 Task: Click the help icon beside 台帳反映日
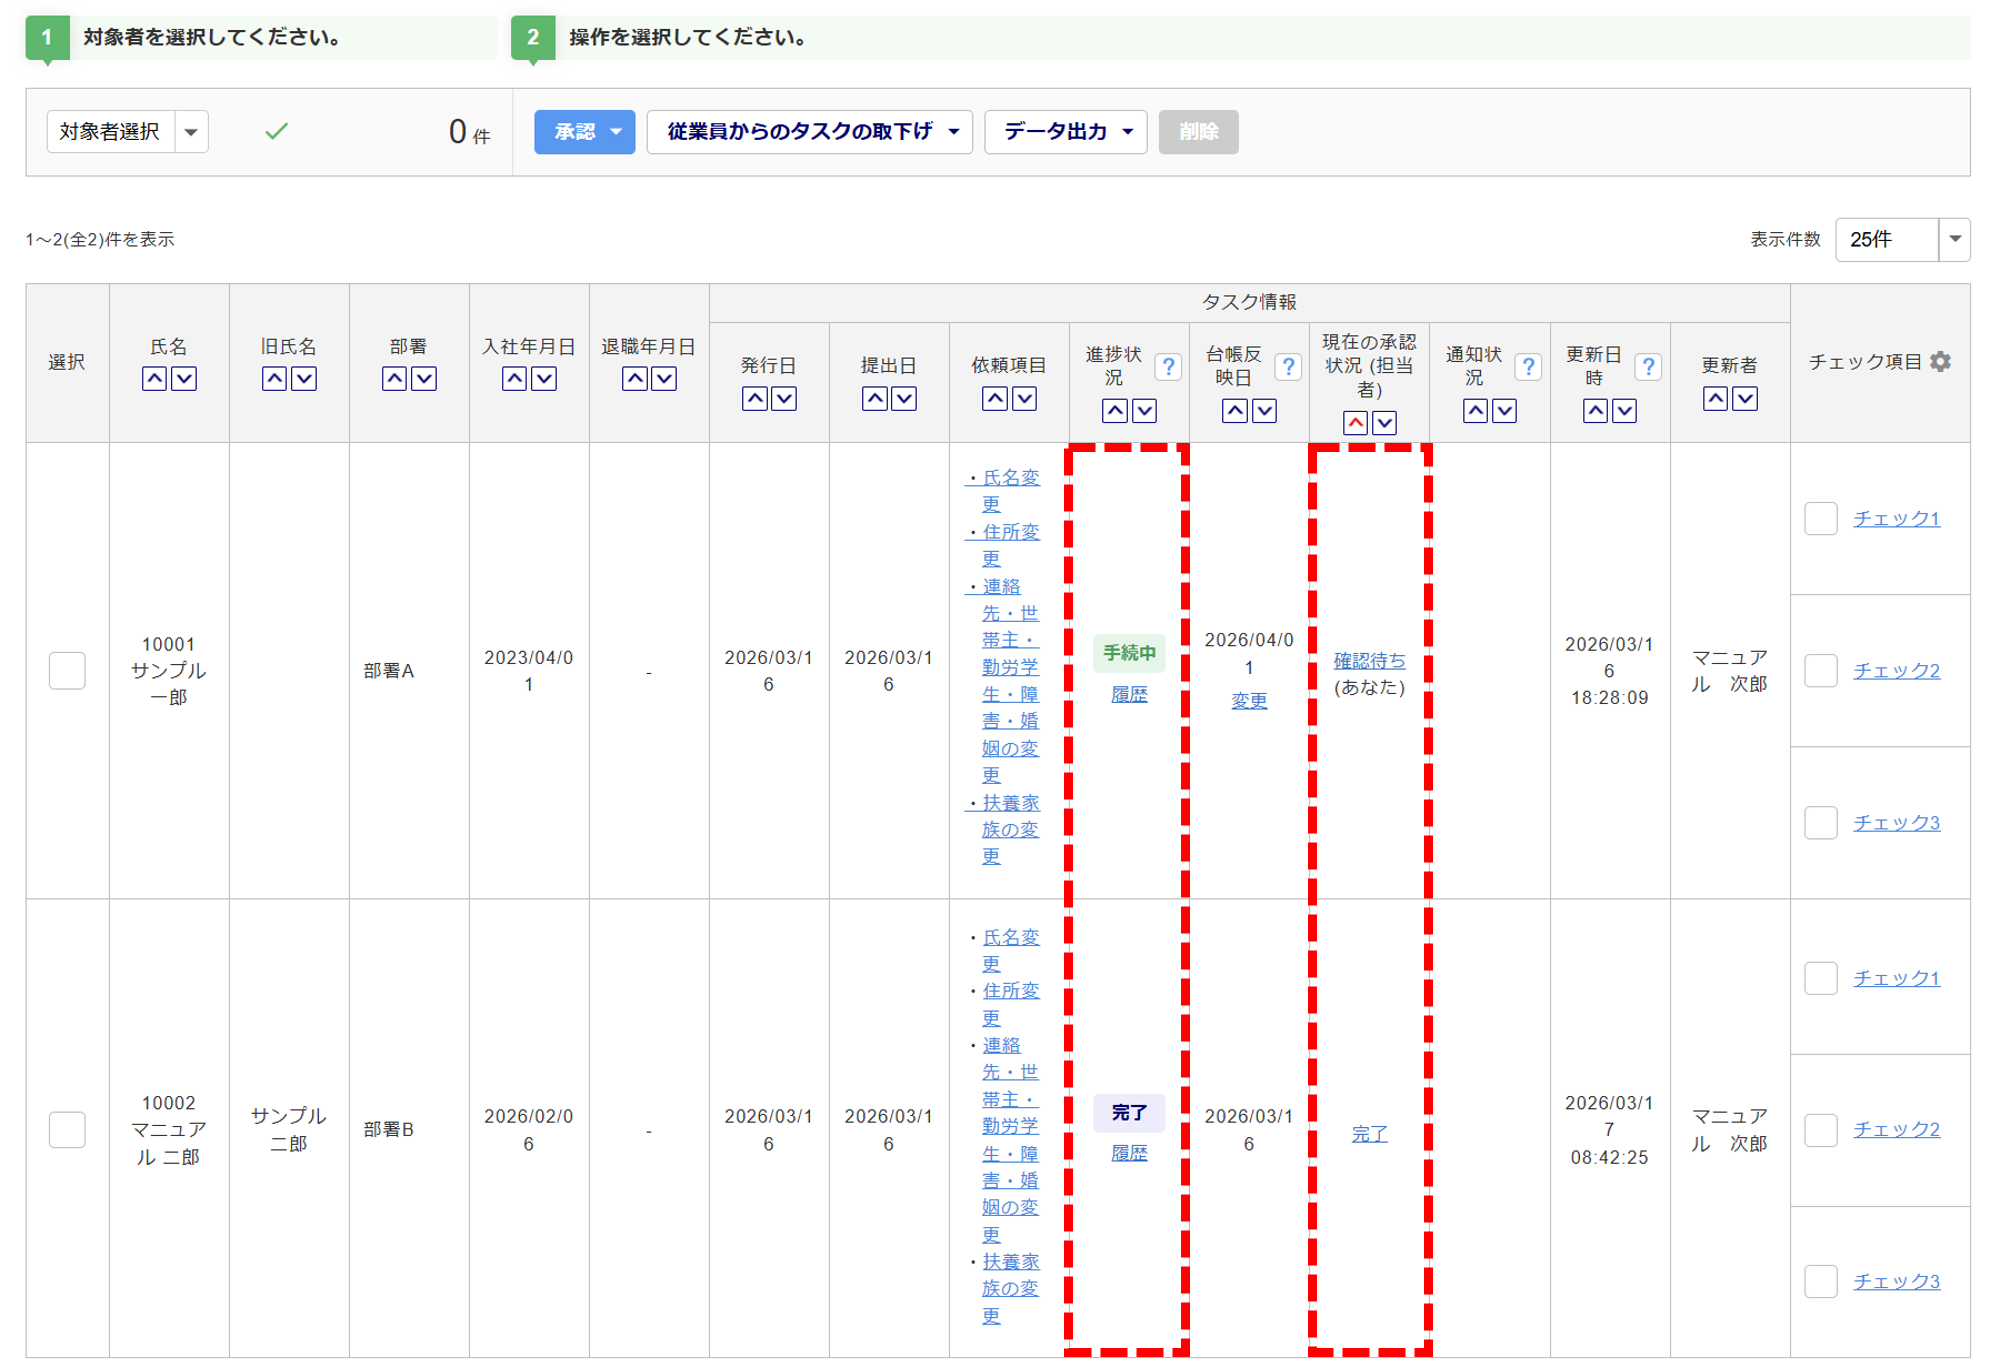pos(1288,367)
